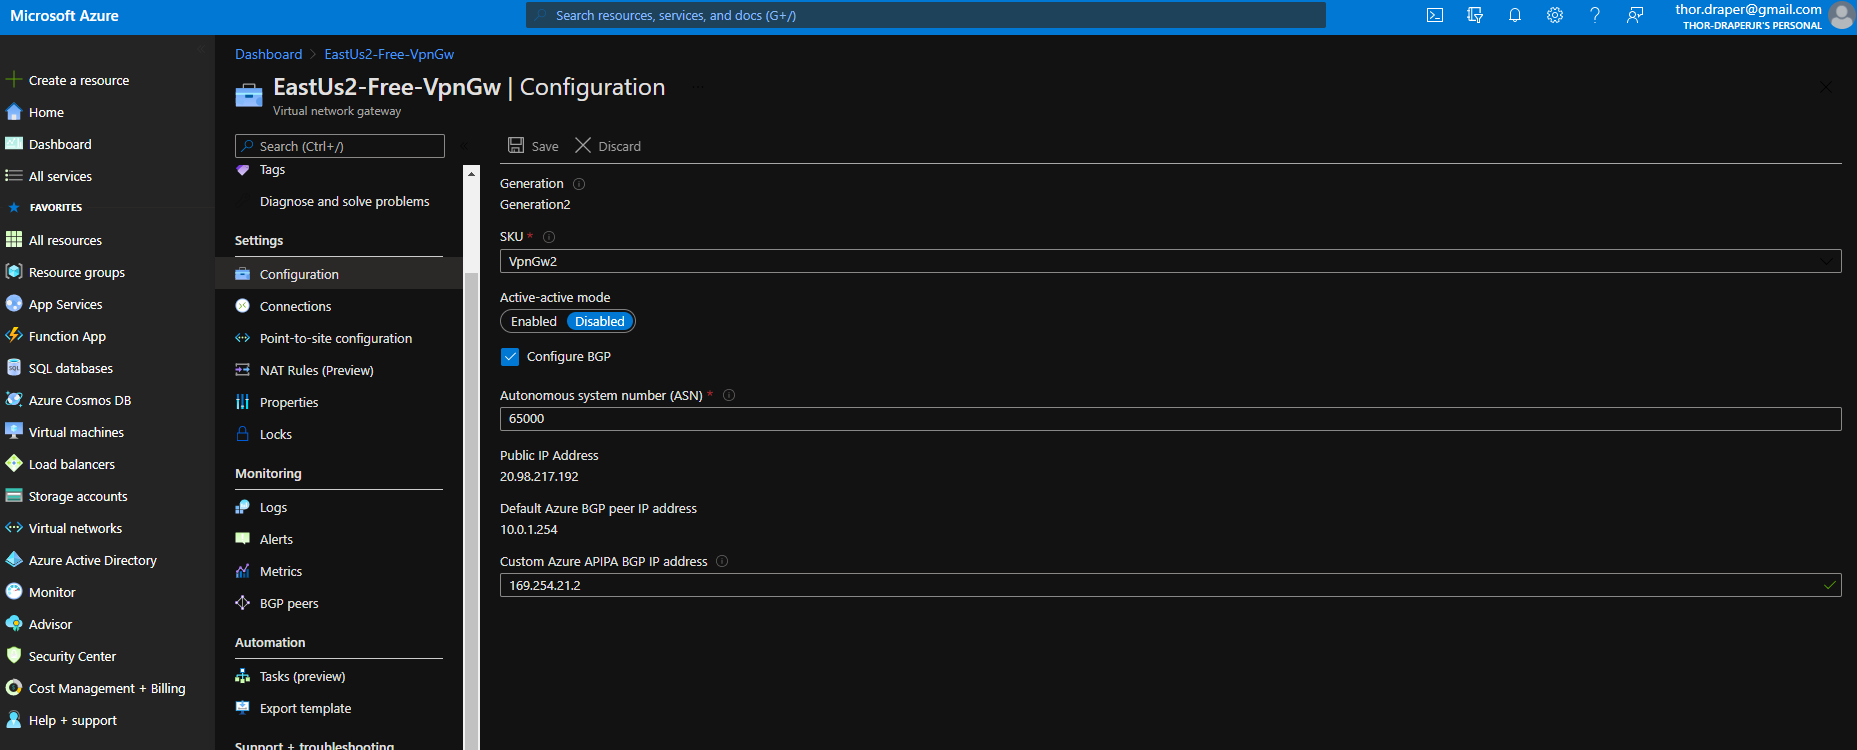Click the Custom Azure APIPA BGP IP field
This screenshot has width=1857, height=750.
click(x=1170, y=585)
